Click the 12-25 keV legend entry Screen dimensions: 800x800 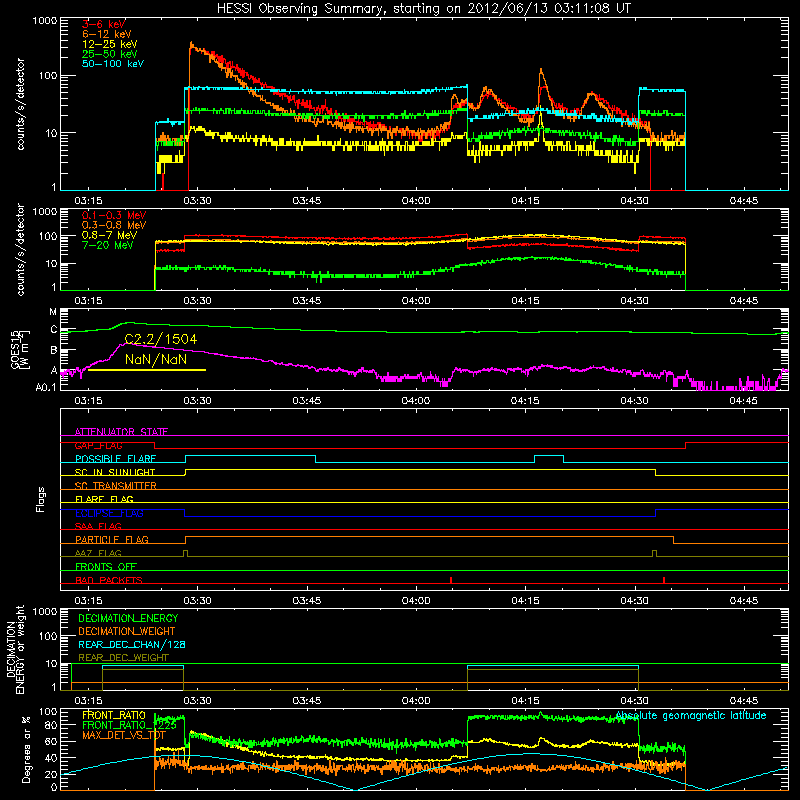tap(110, 44)
